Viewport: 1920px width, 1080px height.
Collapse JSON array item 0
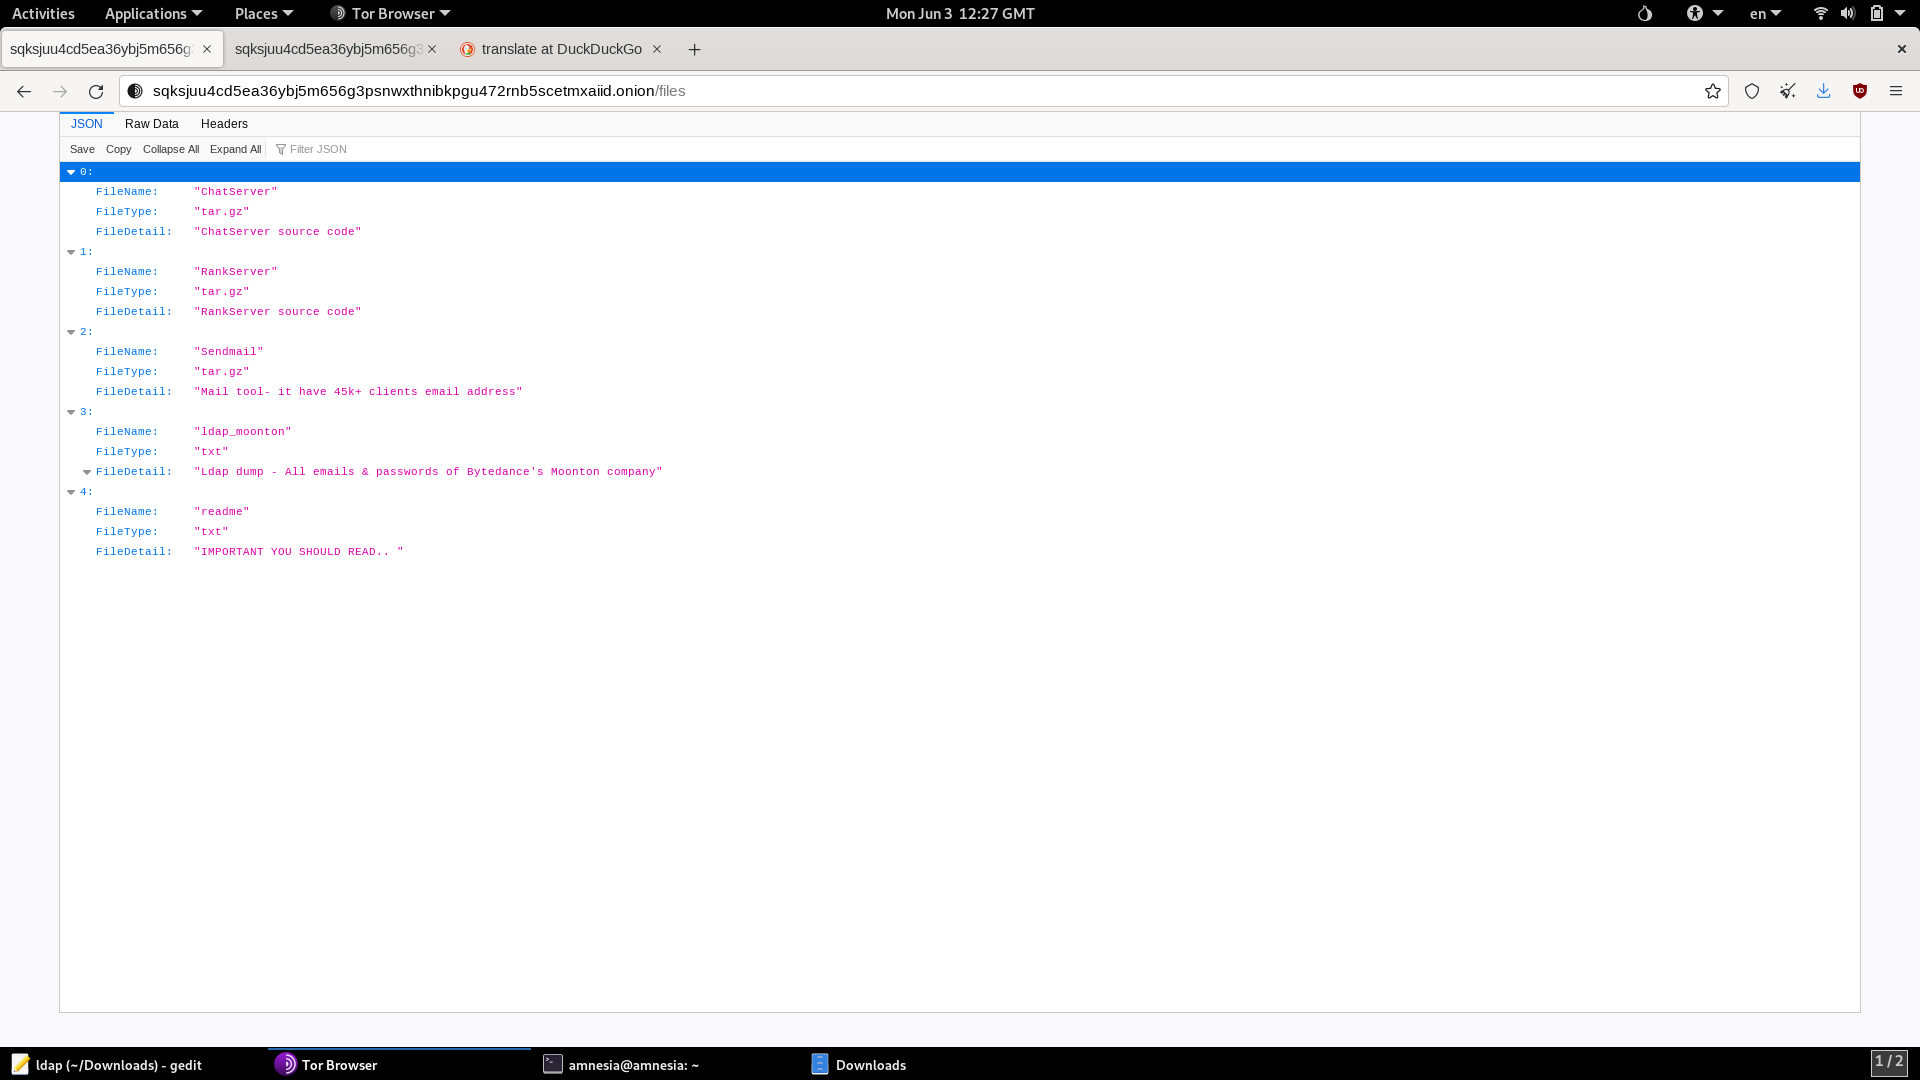pyautogui.click(x=71, y=172)
